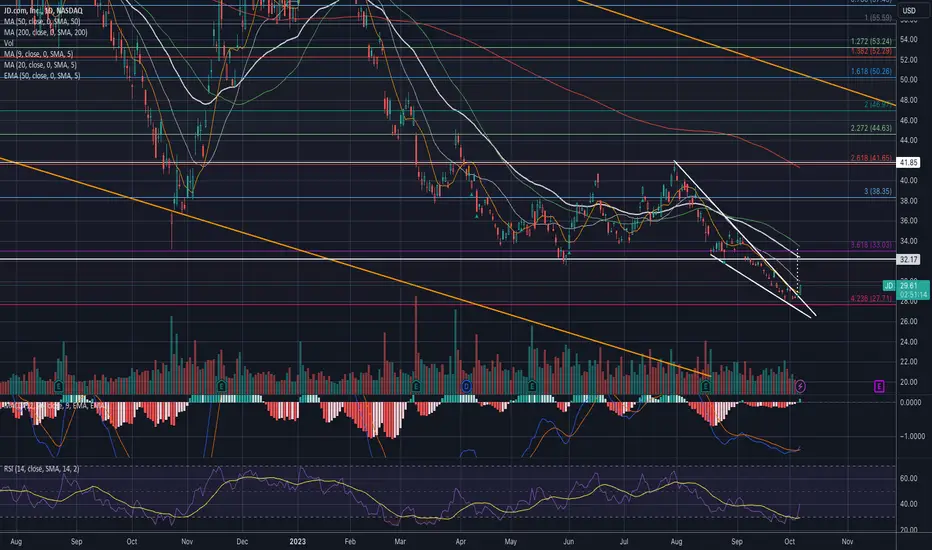Image resolution: width=932 pixels, height=550 pixels.
Task: Open the May 2023 earnings marker
Action: coord(532,386)
